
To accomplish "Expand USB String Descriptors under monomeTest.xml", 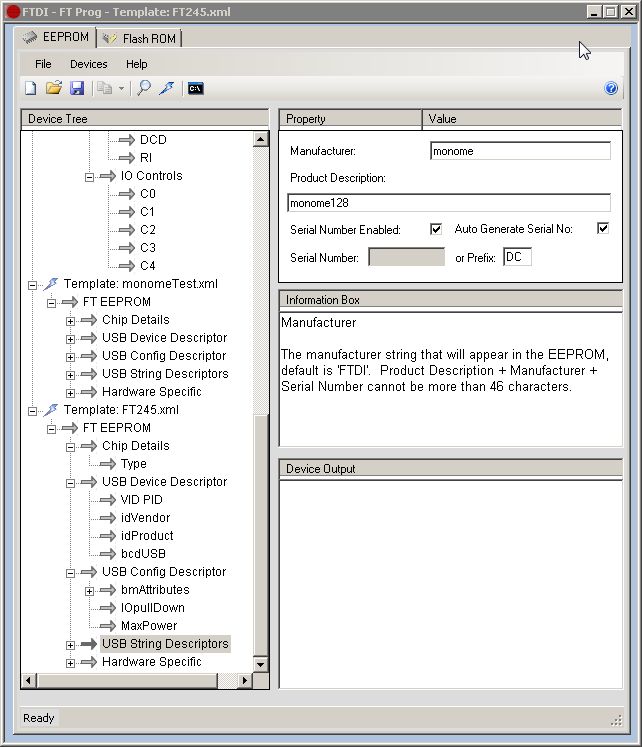I will tap(70, 375).
